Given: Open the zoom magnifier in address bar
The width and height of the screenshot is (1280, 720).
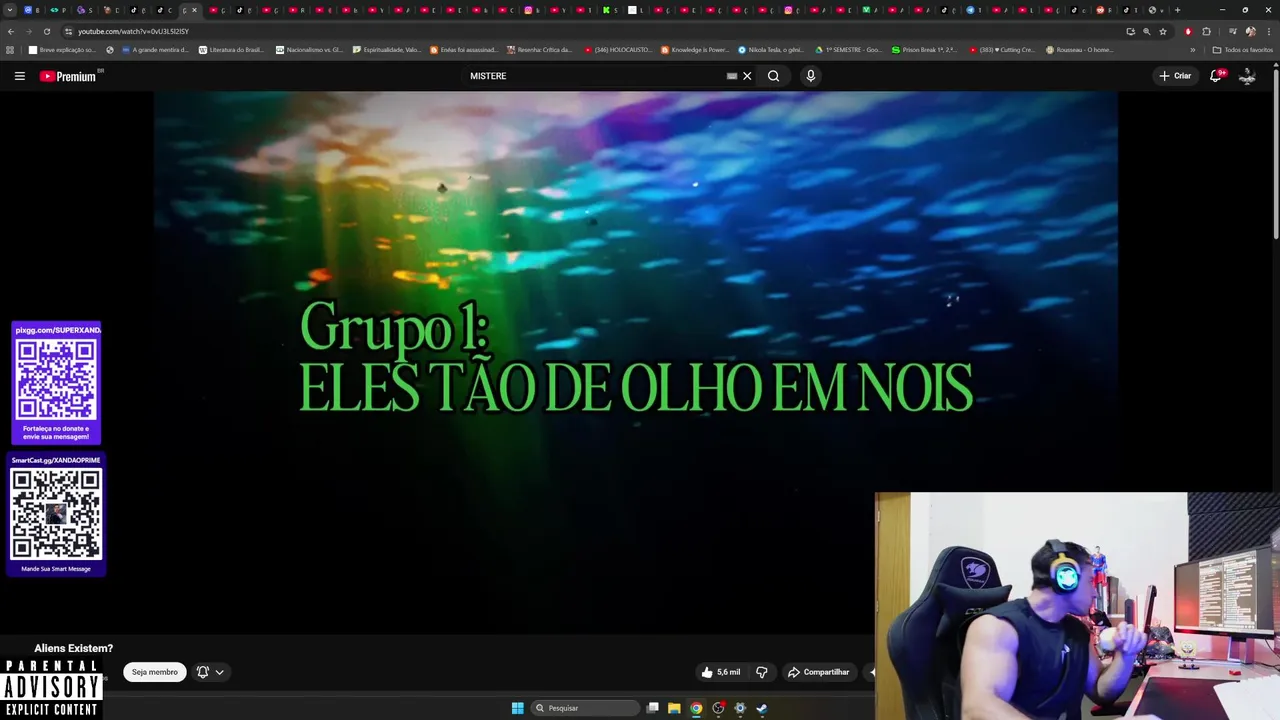Looking at the screenshot, I should (1146, 31).
